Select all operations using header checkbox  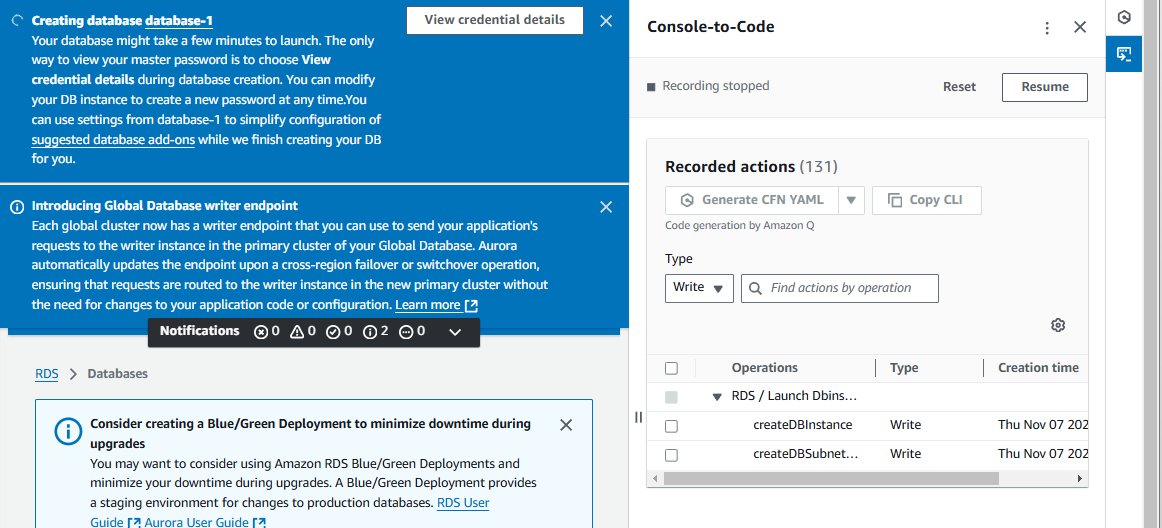click(671, 368)
